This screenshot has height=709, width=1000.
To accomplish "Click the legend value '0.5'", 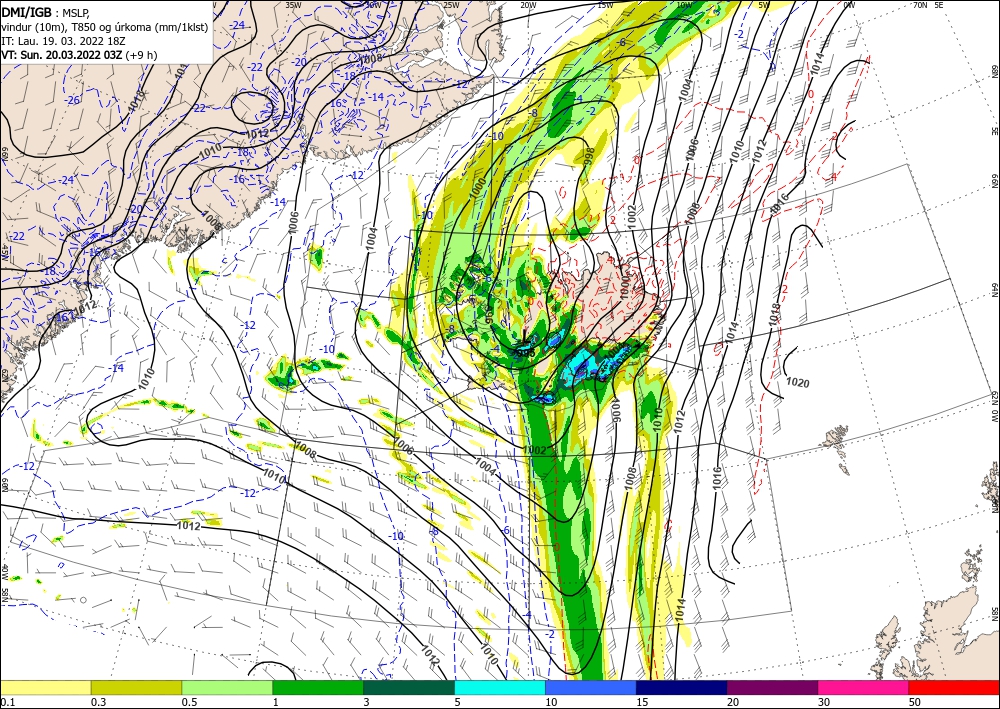I will click(189, 702).
